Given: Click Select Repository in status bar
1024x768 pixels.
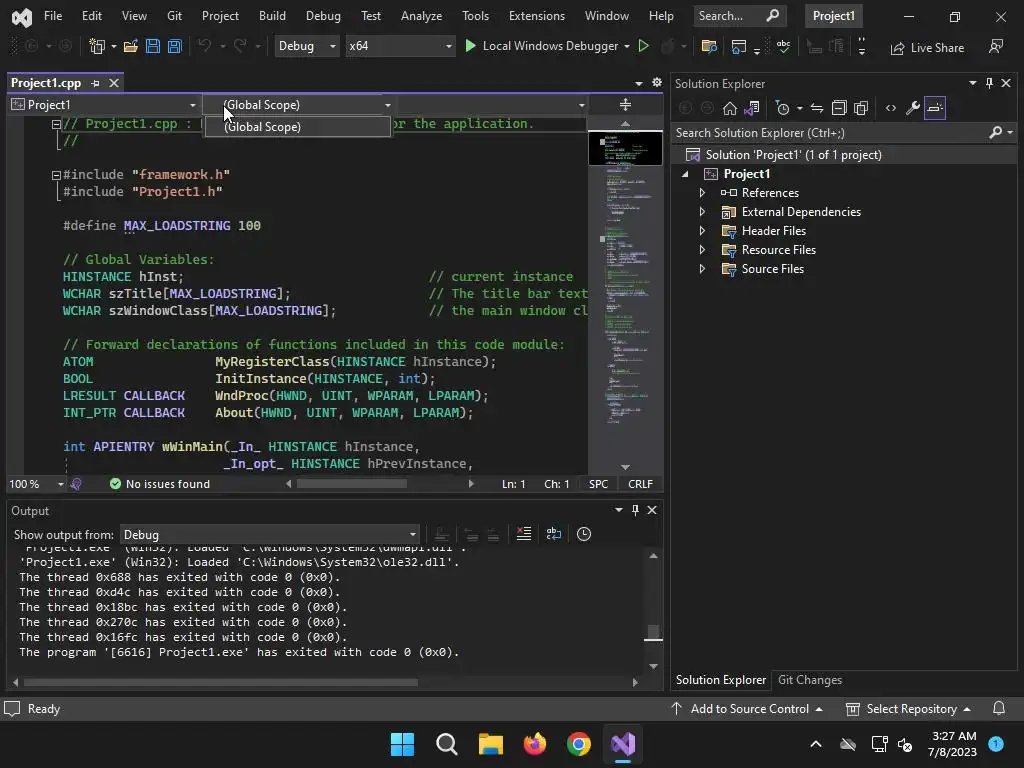Looking at the screenshot, I should [x=910, y=709].
